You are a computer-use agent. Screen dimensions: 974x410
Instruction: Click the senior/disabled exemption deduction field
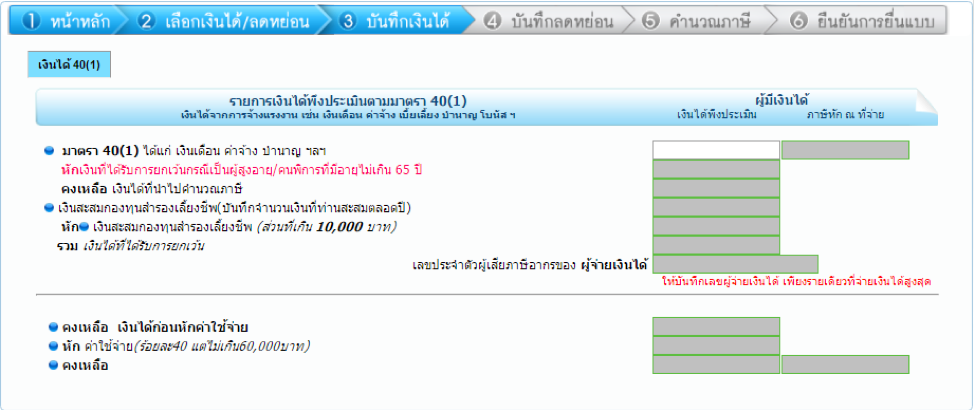(715, 169)
